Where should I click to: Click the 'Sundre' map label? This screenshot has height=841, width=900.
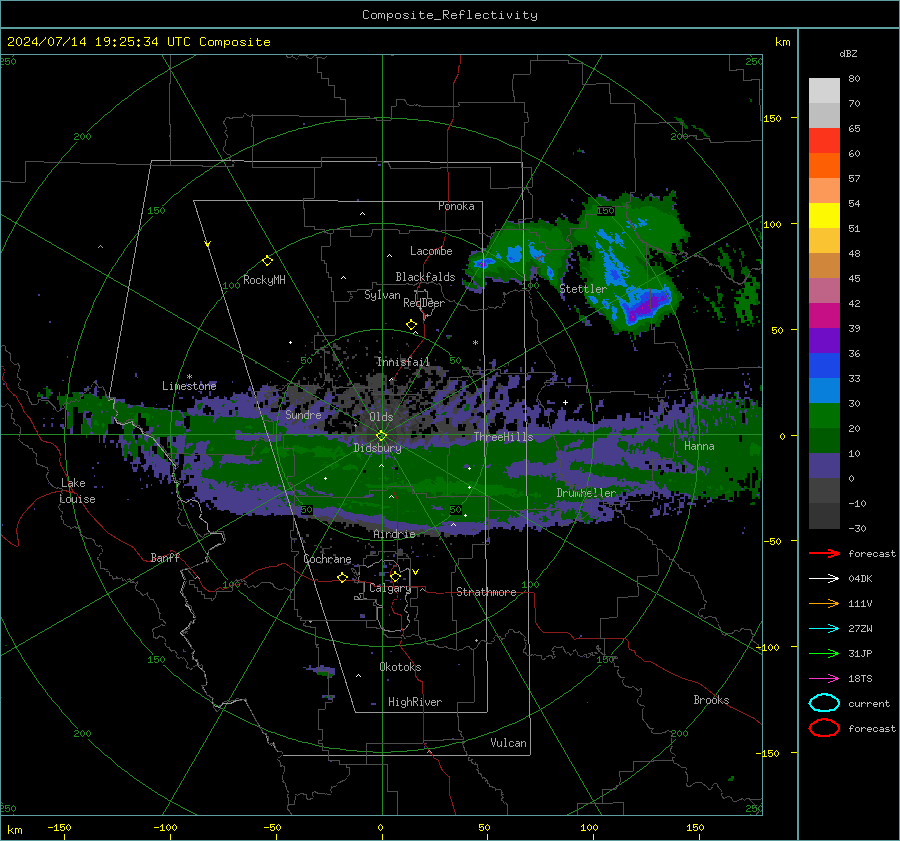[303, 414]
